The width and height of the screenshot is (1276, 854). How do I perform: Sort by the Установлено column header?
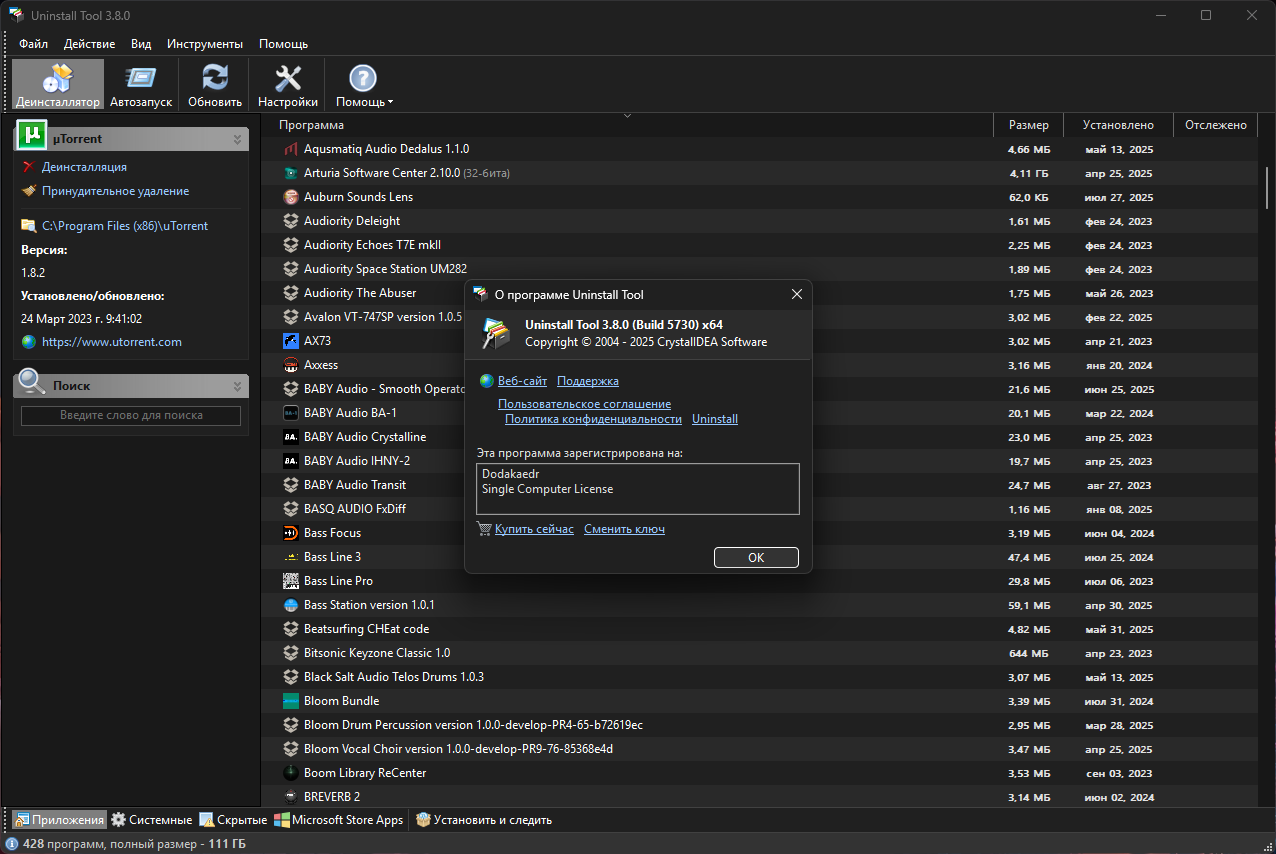click(1118, 125)
